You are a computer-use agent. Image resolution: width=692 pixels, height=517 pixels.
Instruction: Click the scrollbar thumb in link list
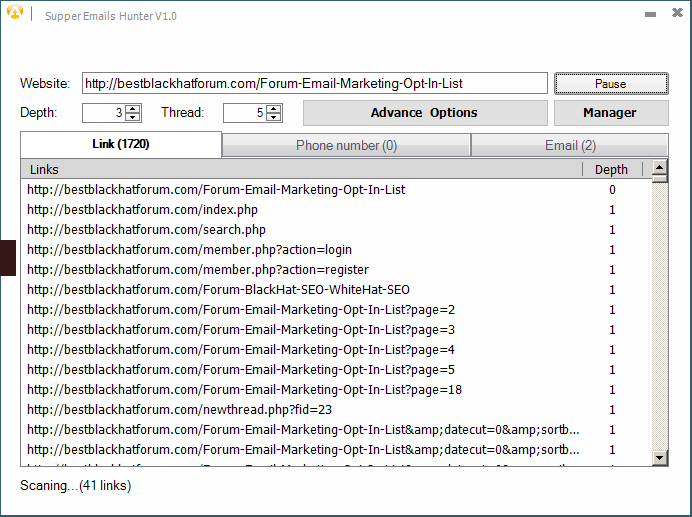pyautogui.click(x=660, y=179)
